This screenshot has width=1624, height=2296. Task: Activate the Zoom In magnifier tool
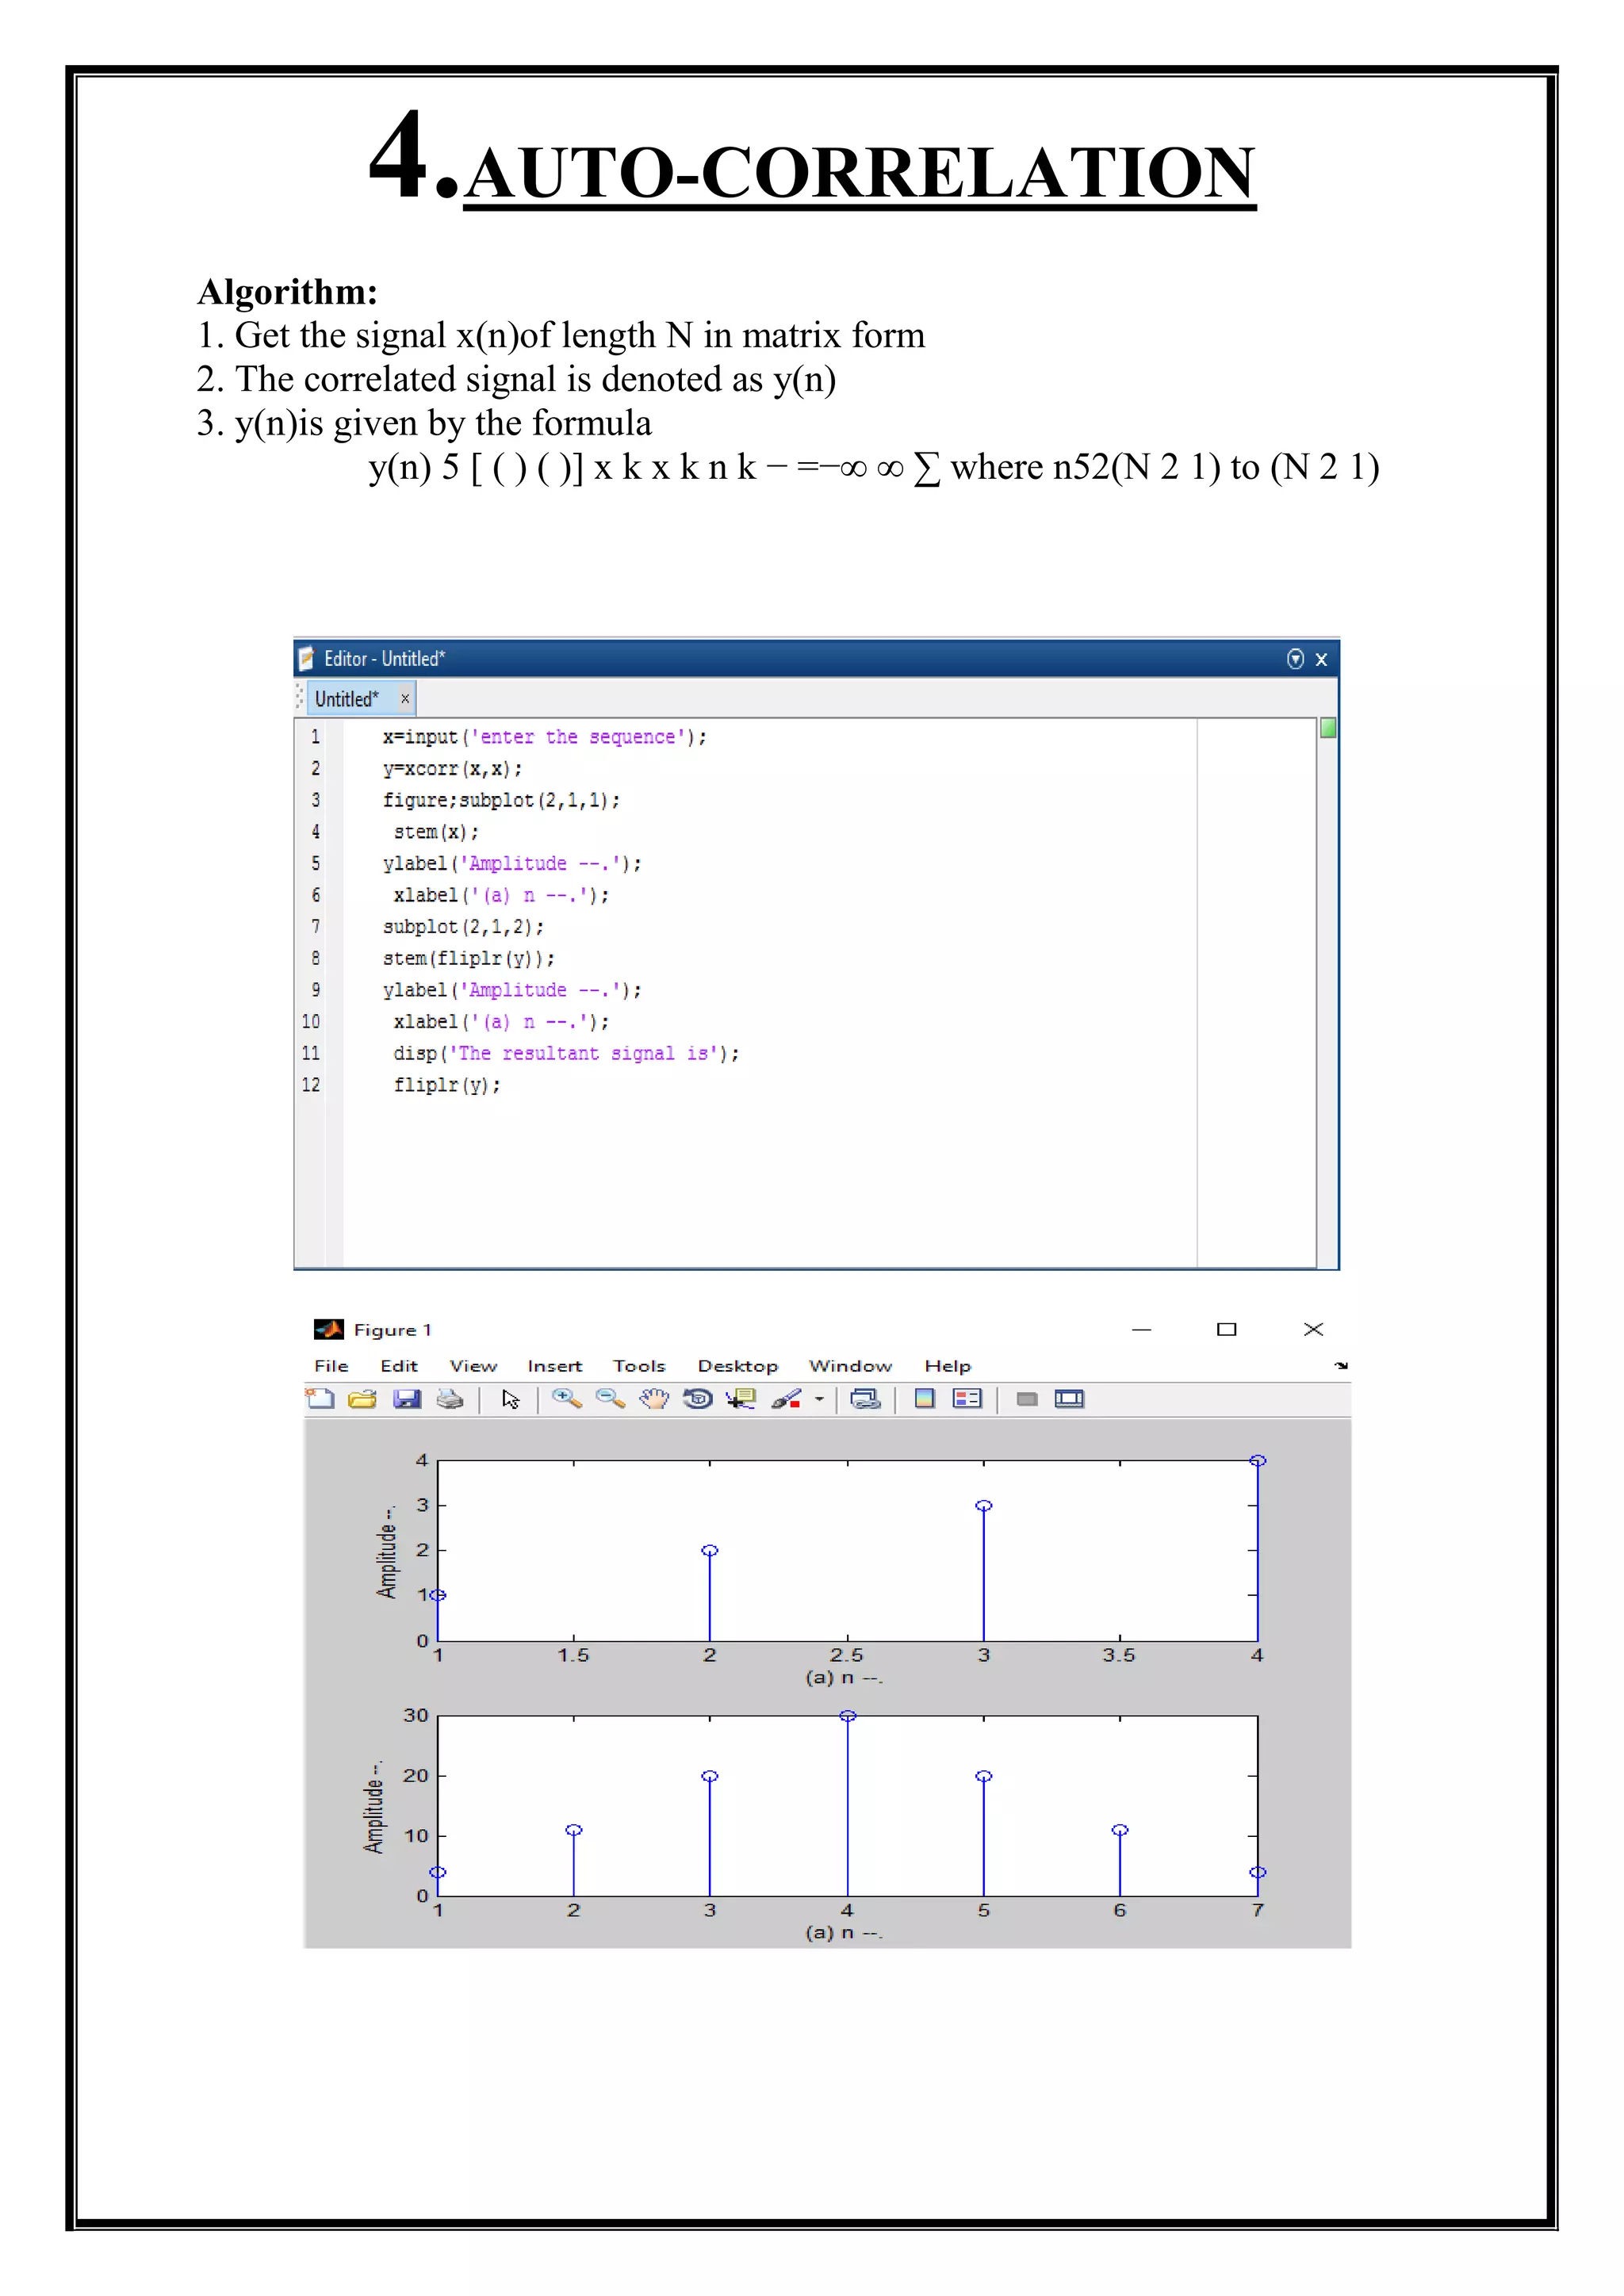point(567,1398)
